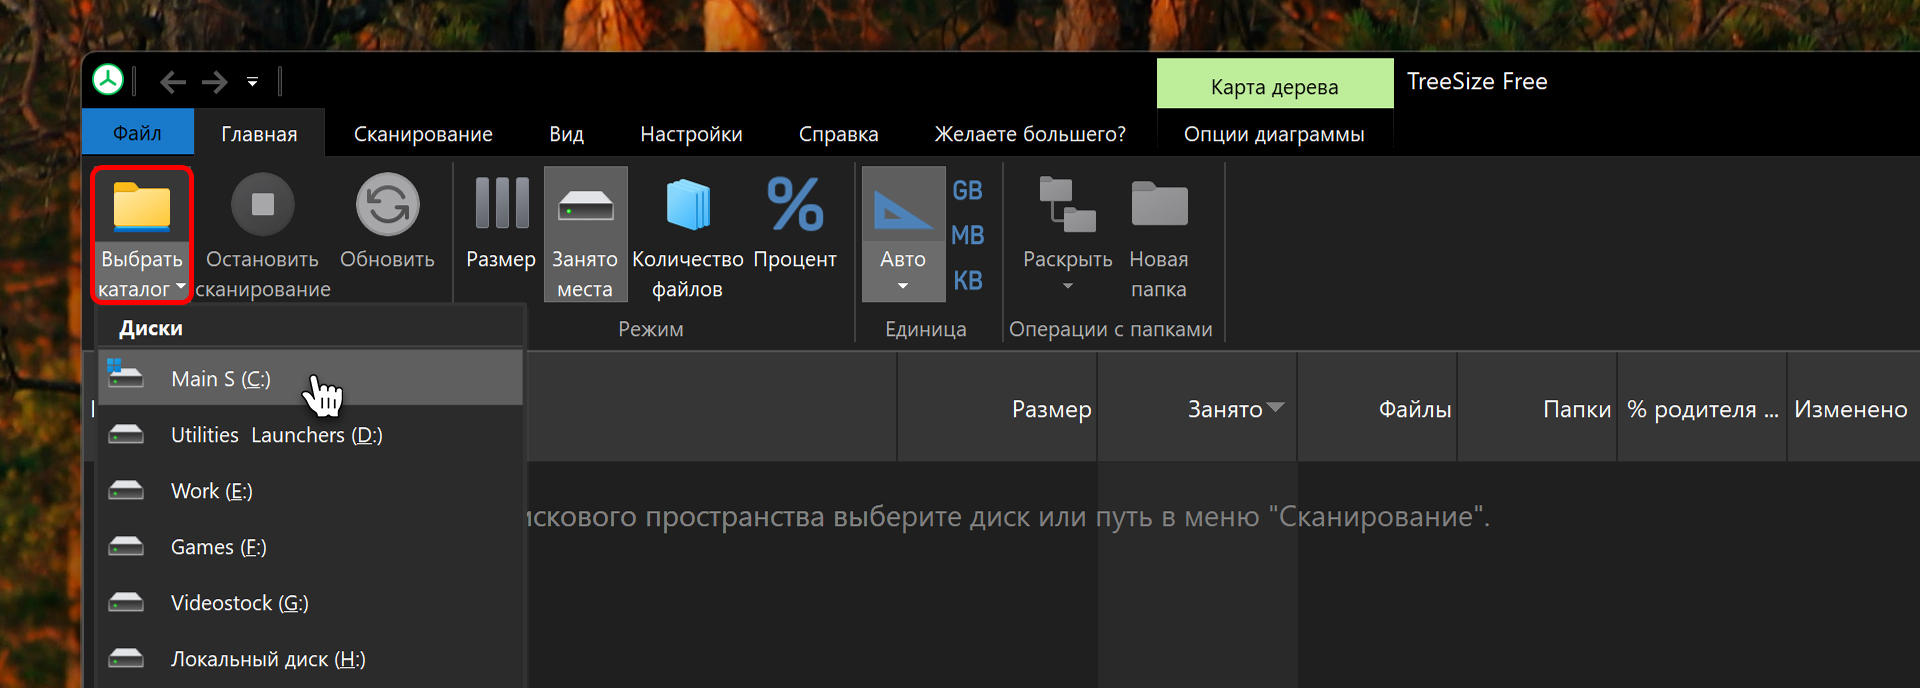
Task: Select the file count mode icon
Action: coord(687,205)
